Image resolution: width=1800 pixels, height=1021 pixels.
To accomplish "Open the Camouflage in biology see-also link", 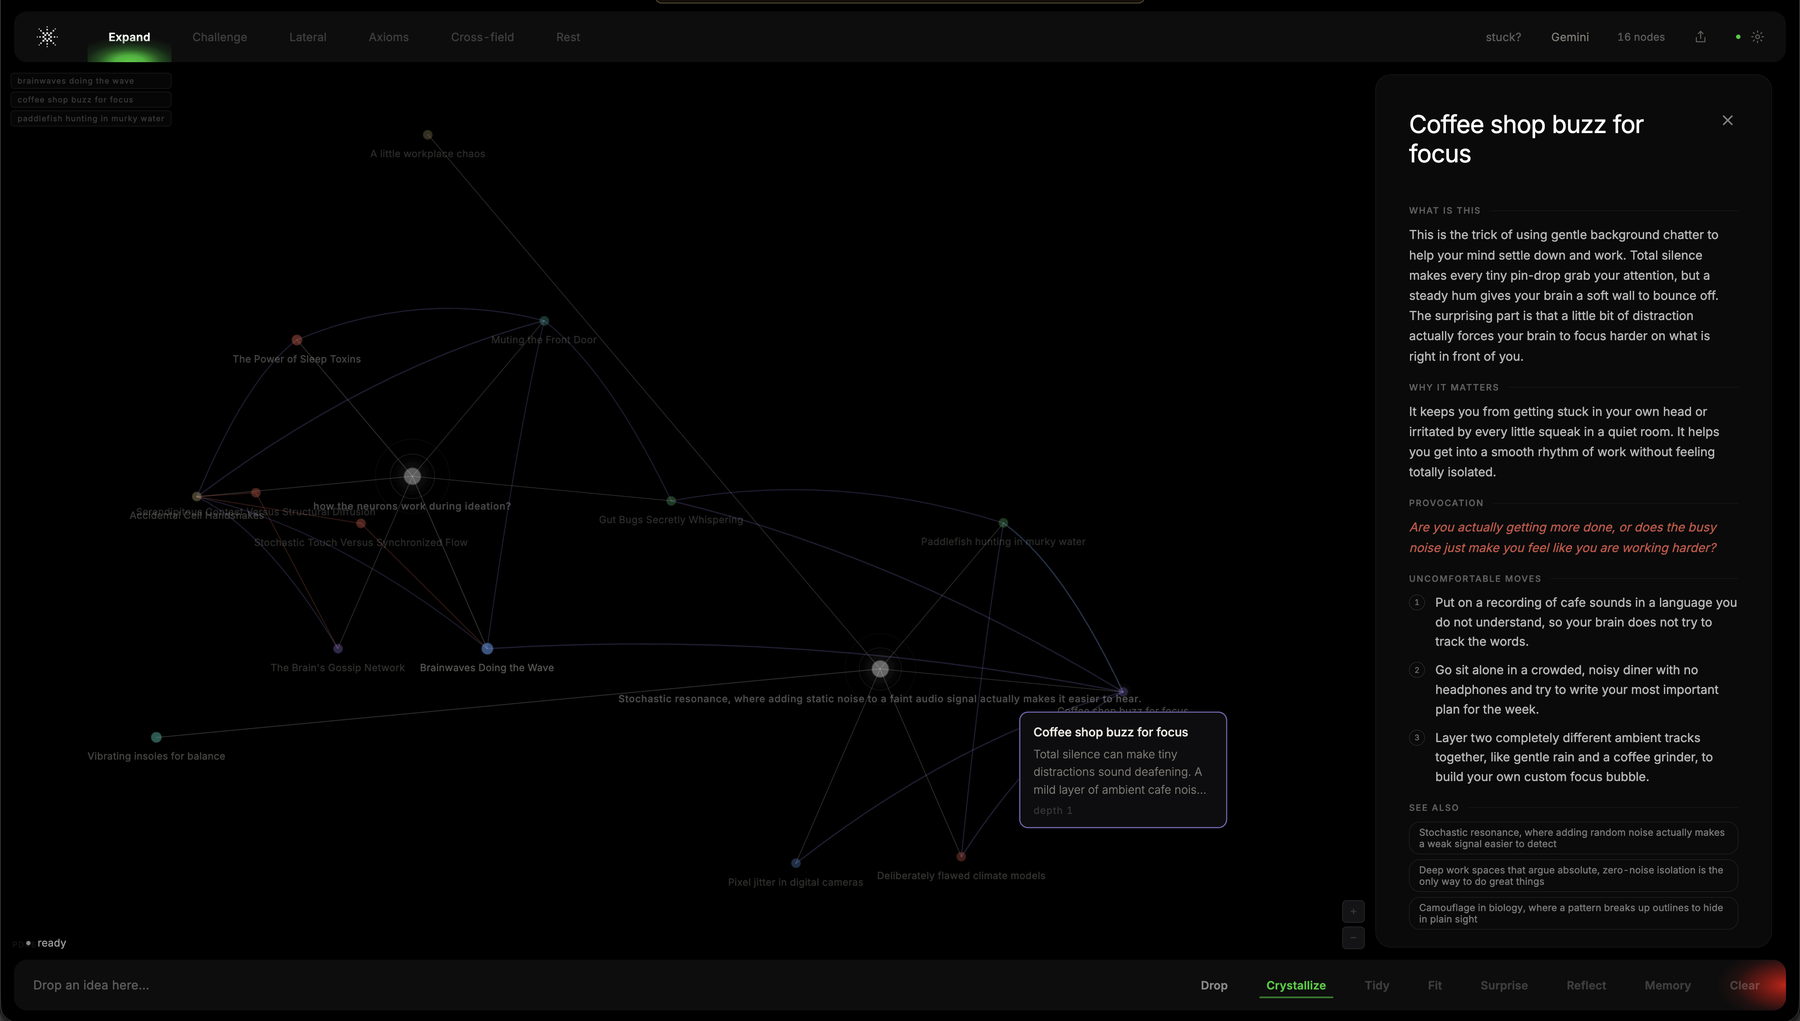I will tap(1573, 914).
